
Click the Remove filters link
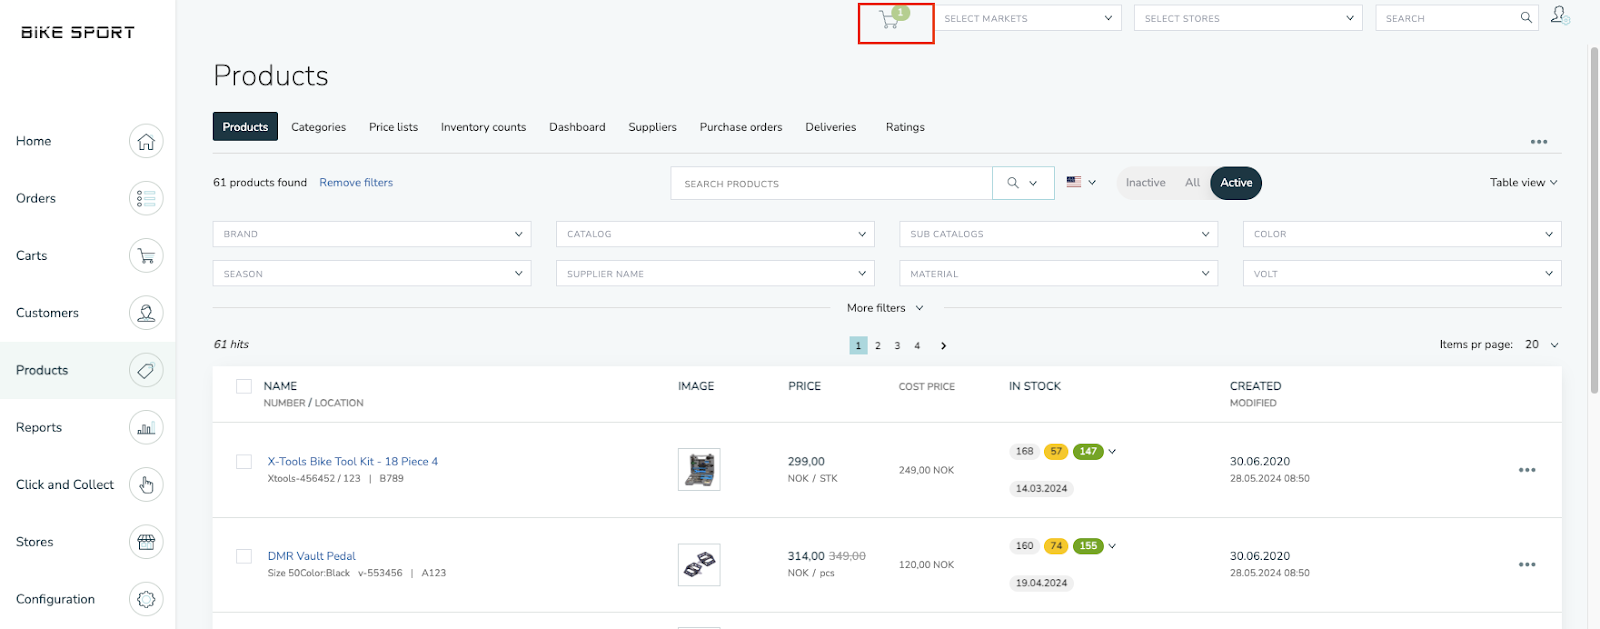[356, 183]
